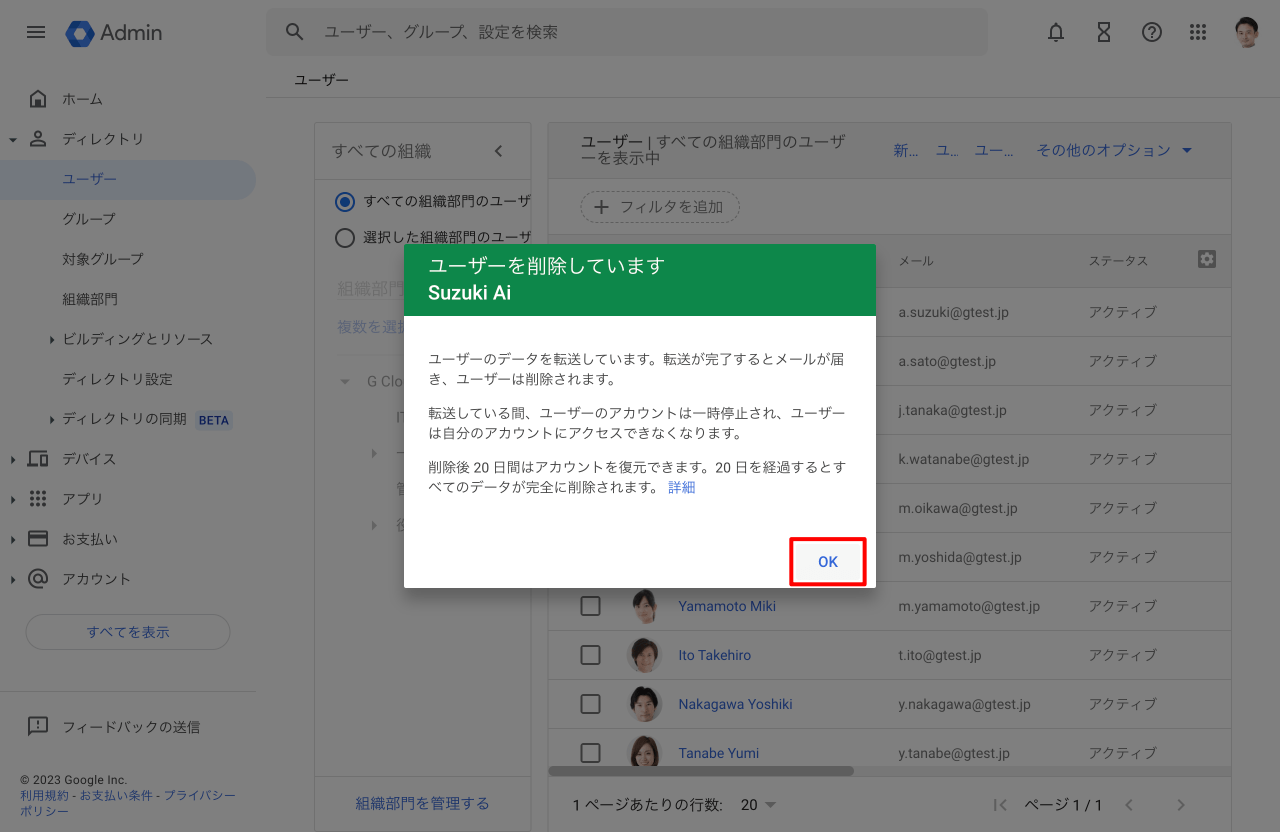Expand the アカウント section arrow
The height and width of the screenshot is (832, 1280).
[x=13, y=580]
